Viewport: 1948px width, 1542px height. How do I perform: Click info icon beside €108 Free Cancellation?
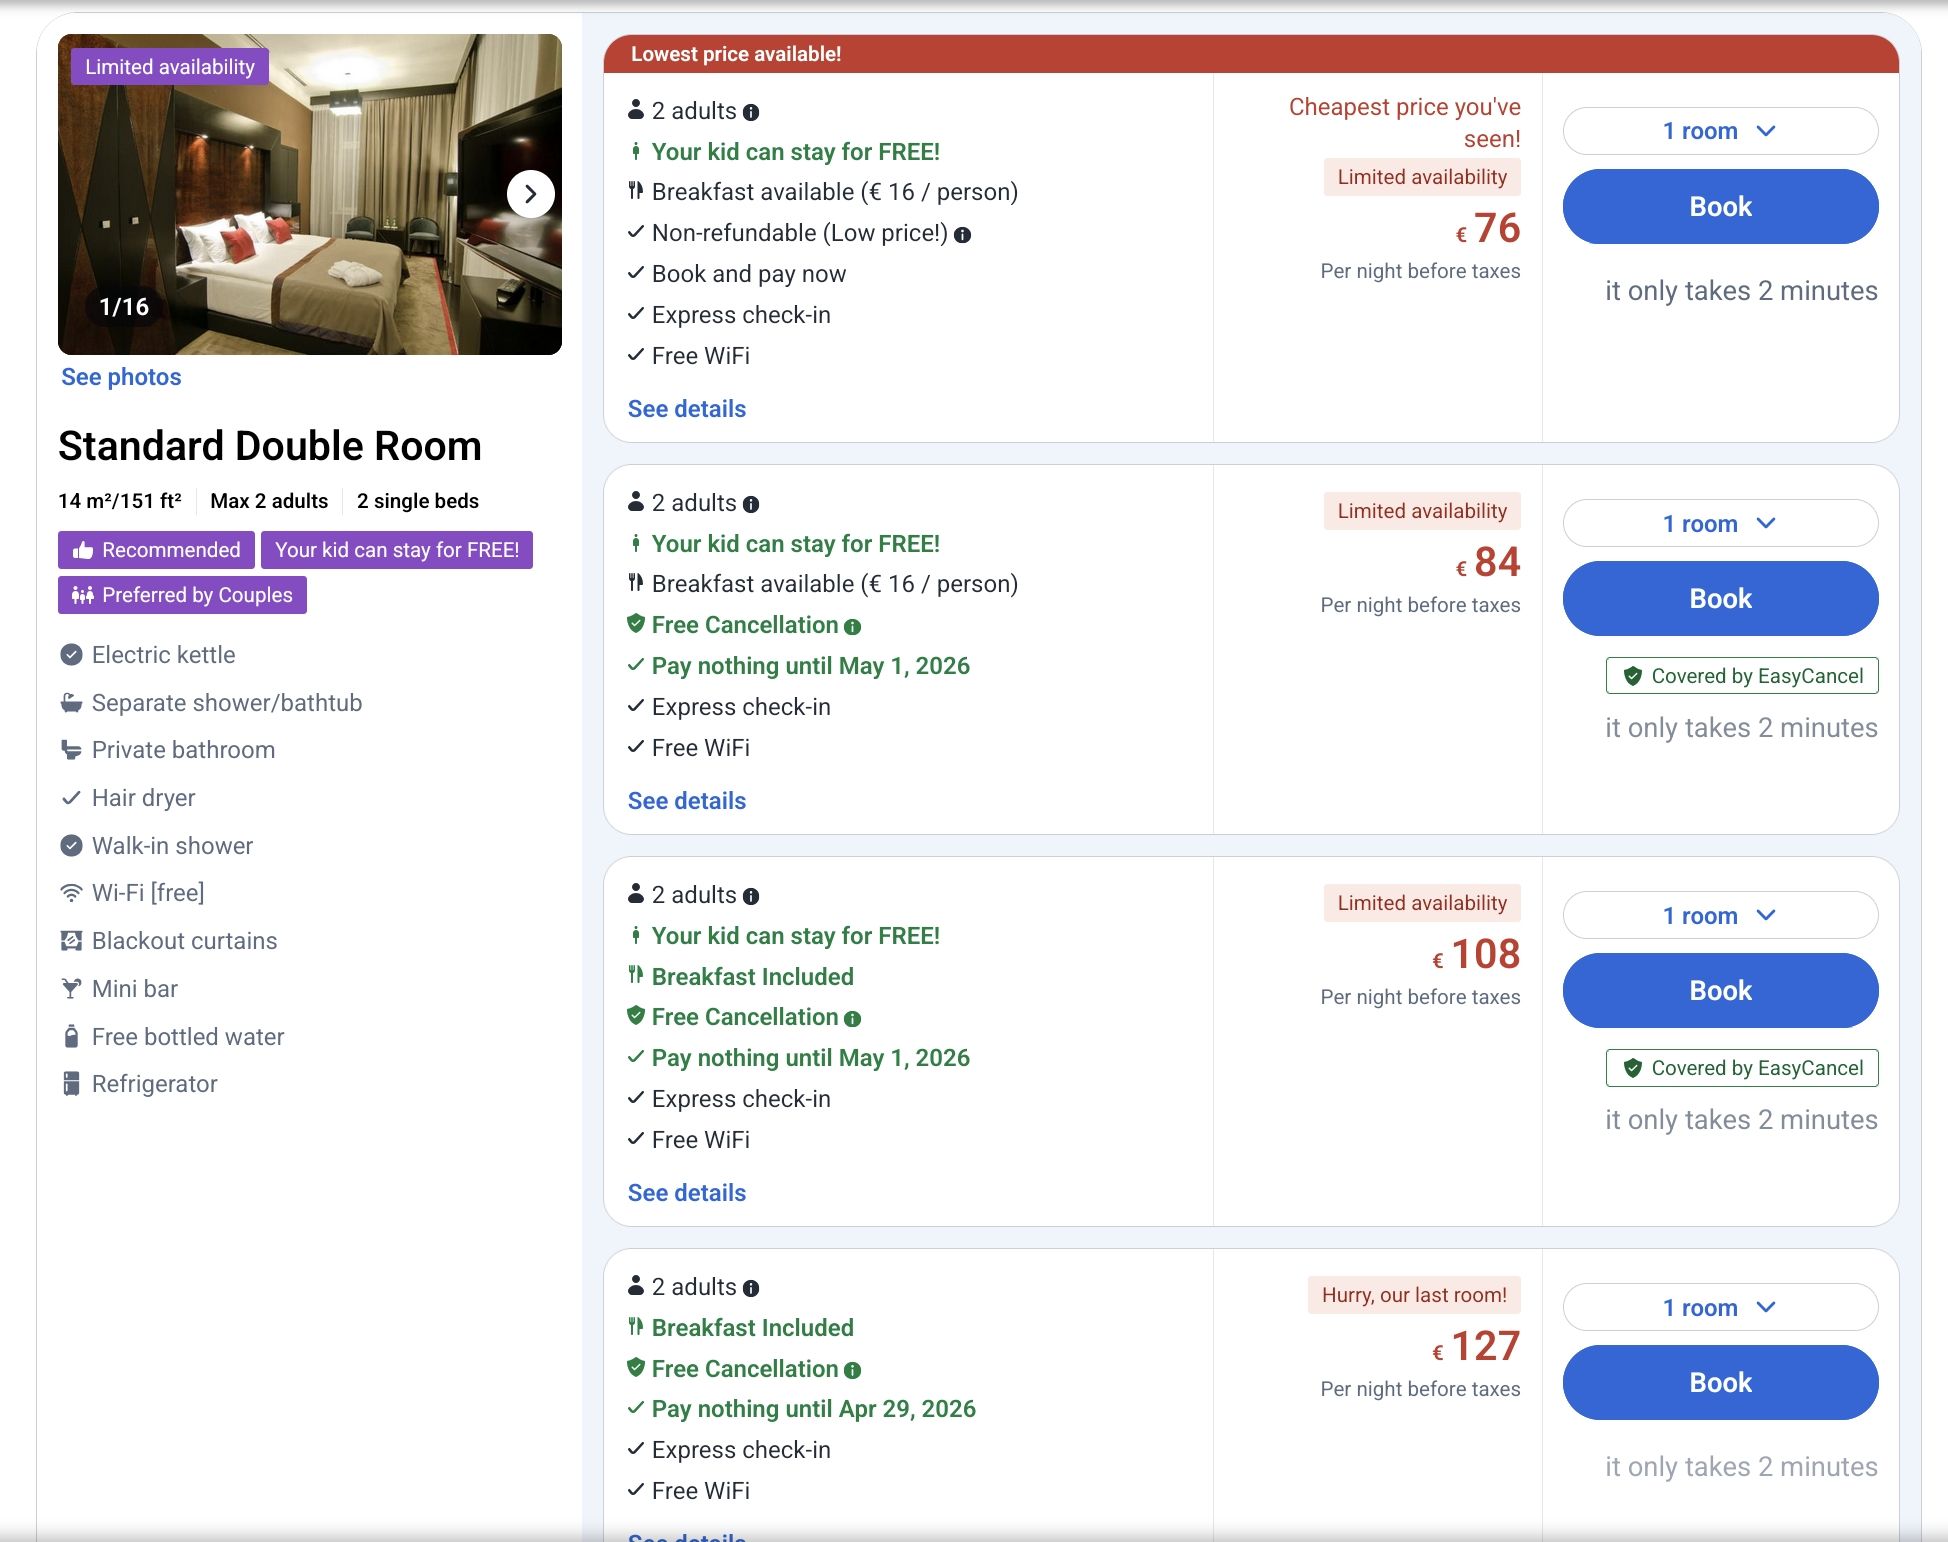click(852, 1019)
